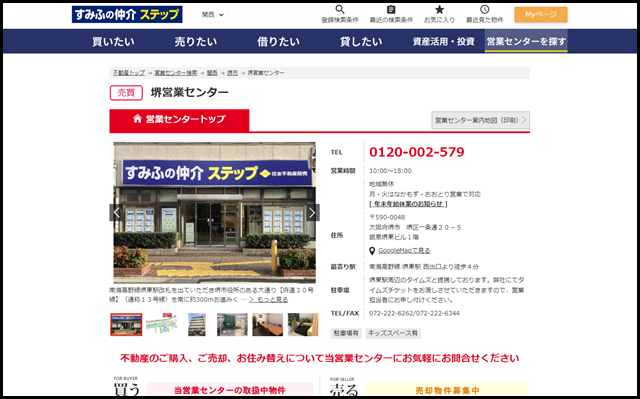Open the 資産活用・投資 menu item

(x=444, y=41)
